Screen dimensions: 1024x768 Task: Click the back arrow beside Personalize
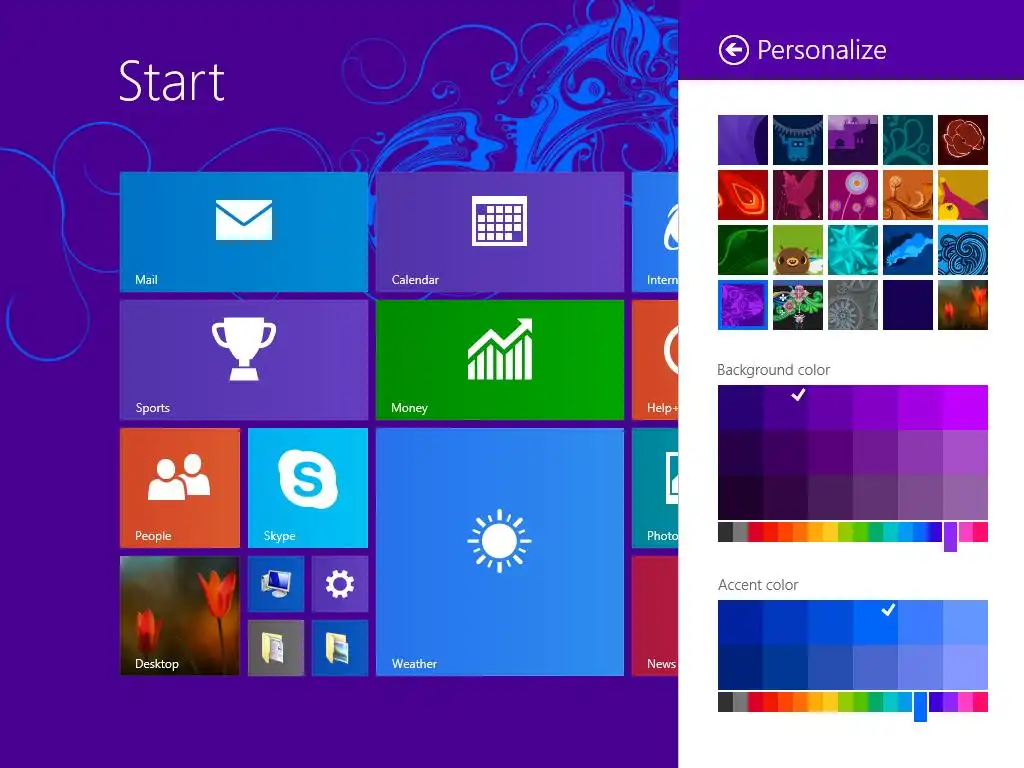(733, 50)
